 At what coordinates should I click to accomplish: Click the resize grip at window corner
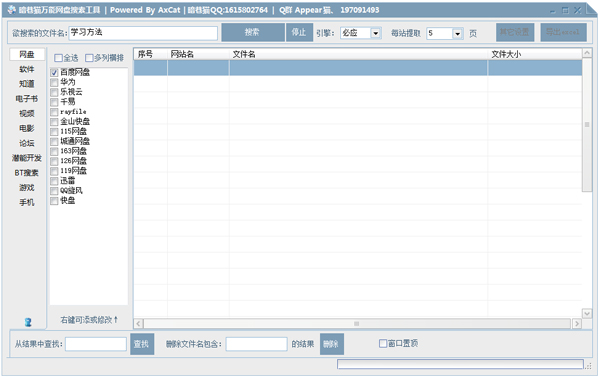click(x=588, y=366)
